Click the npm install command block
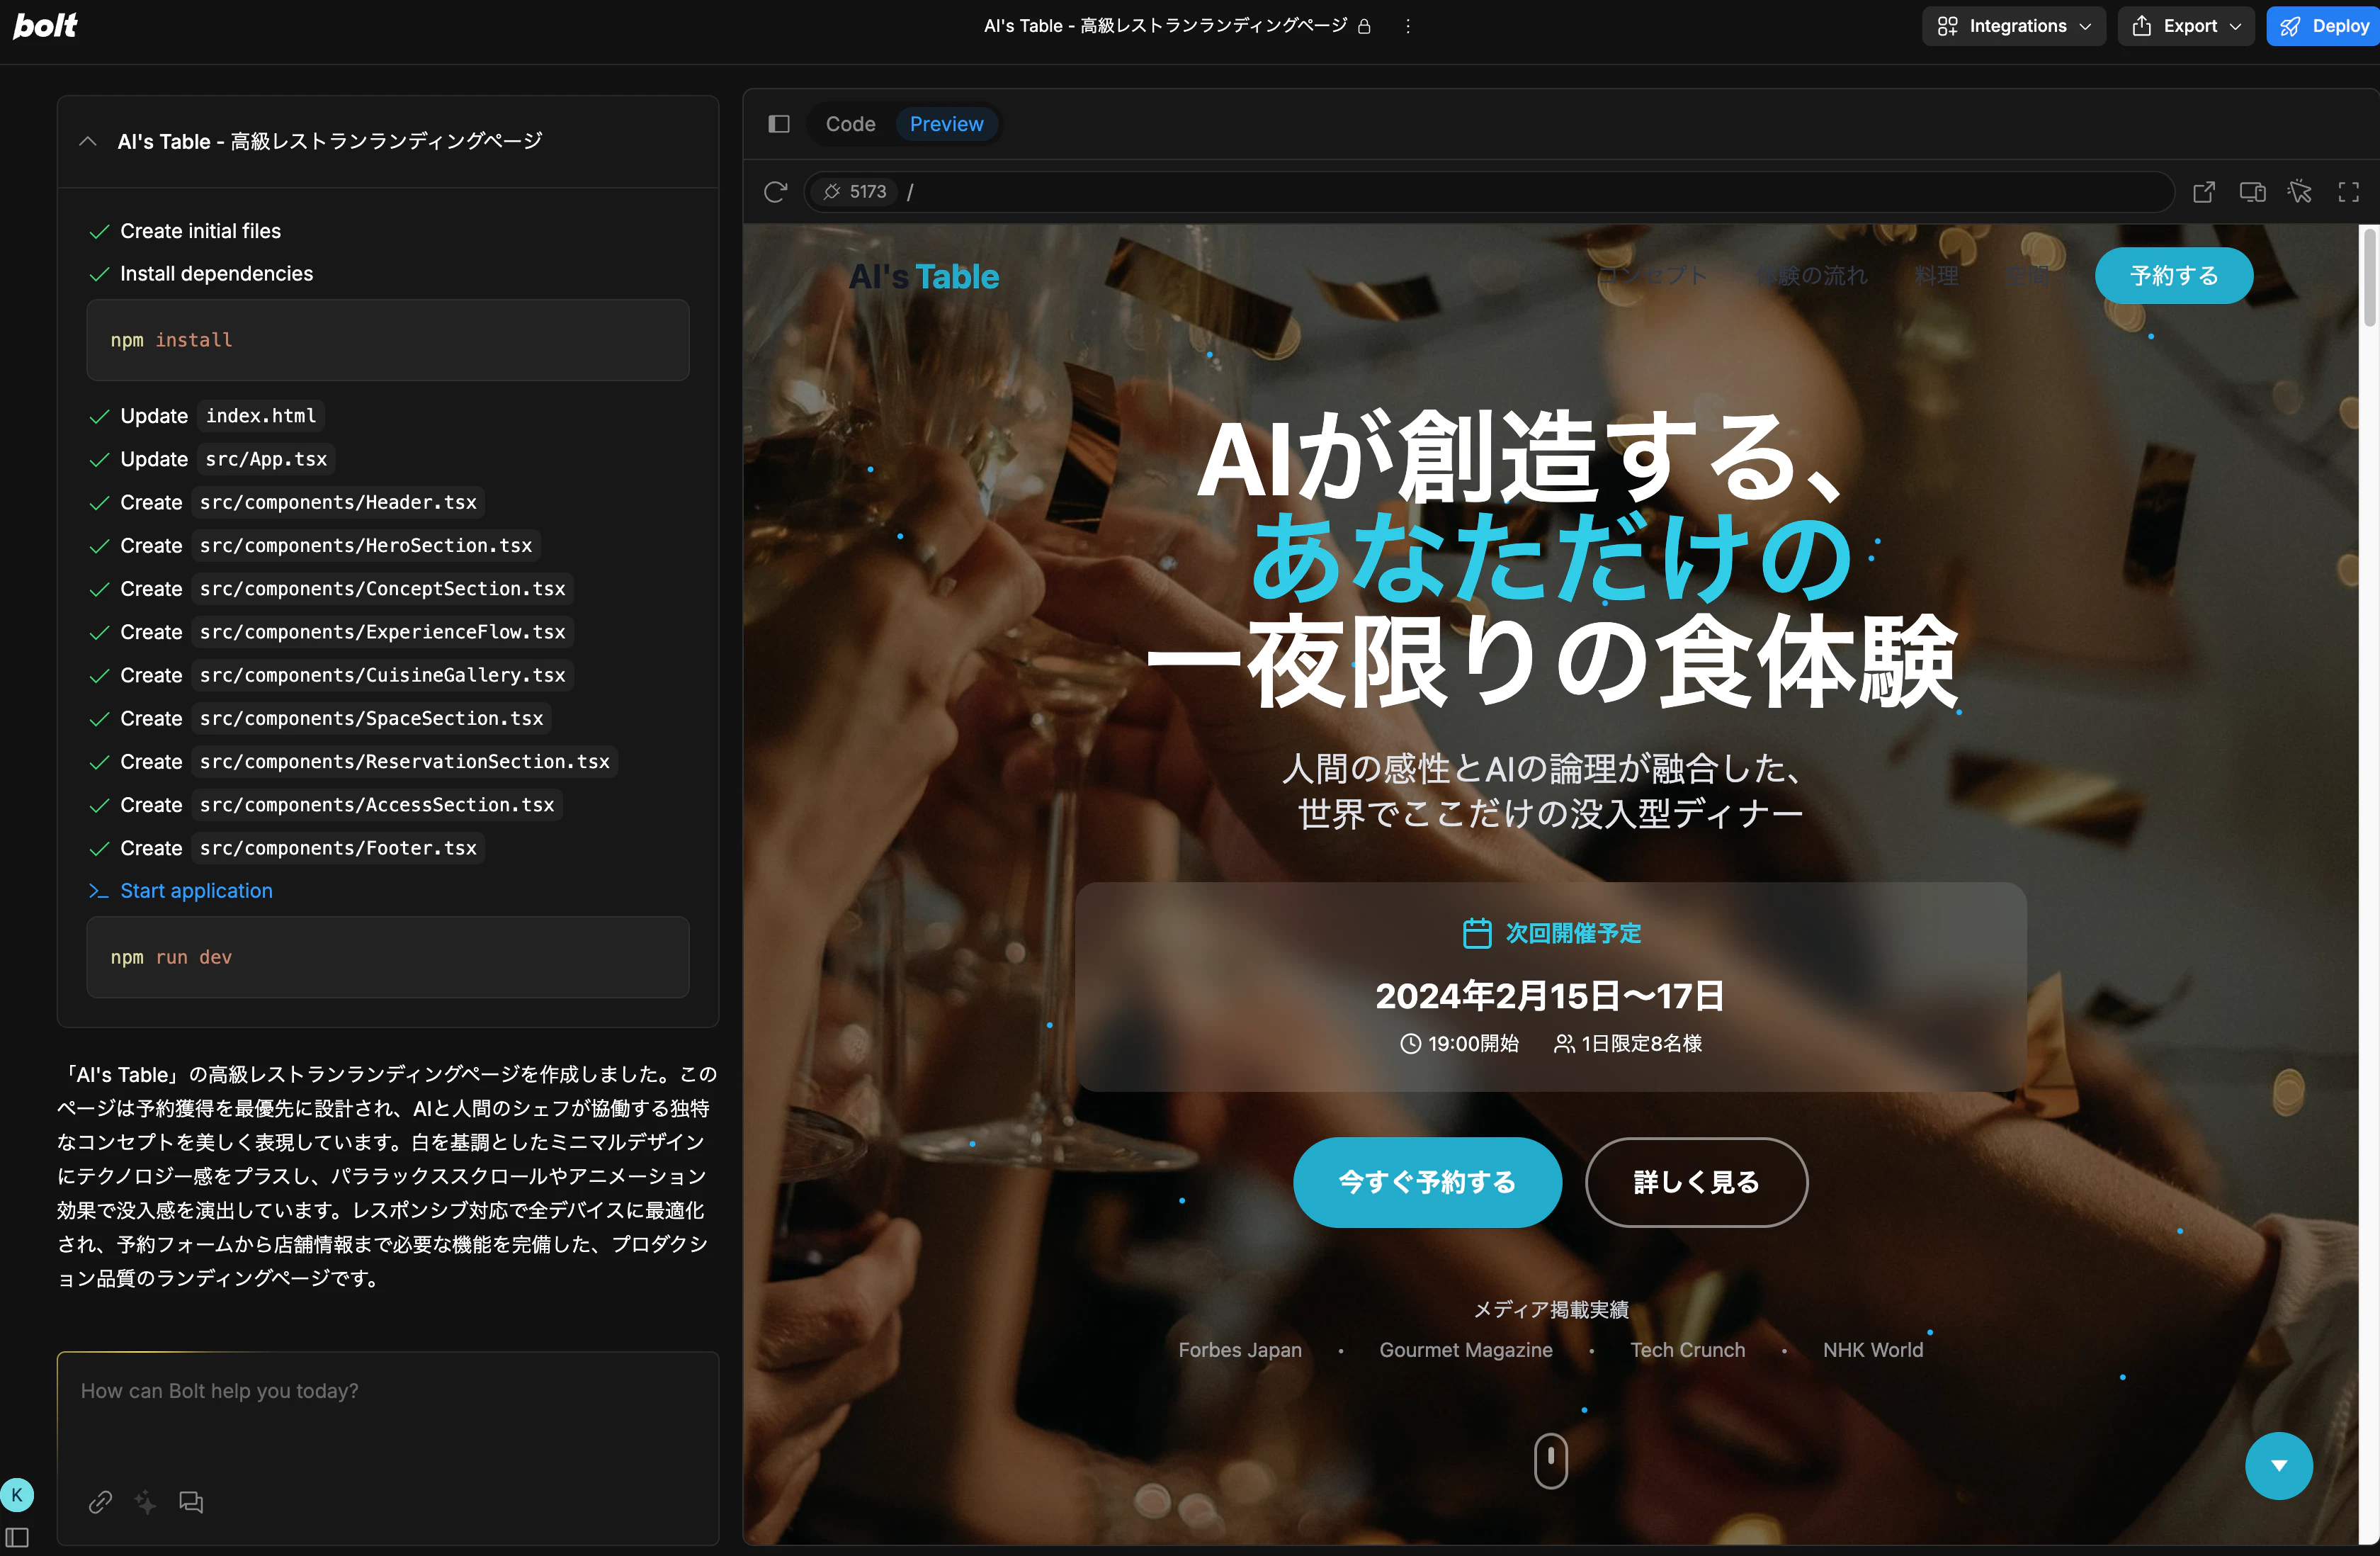This screenshot has width=2380, height=1556. coord(388,340)
